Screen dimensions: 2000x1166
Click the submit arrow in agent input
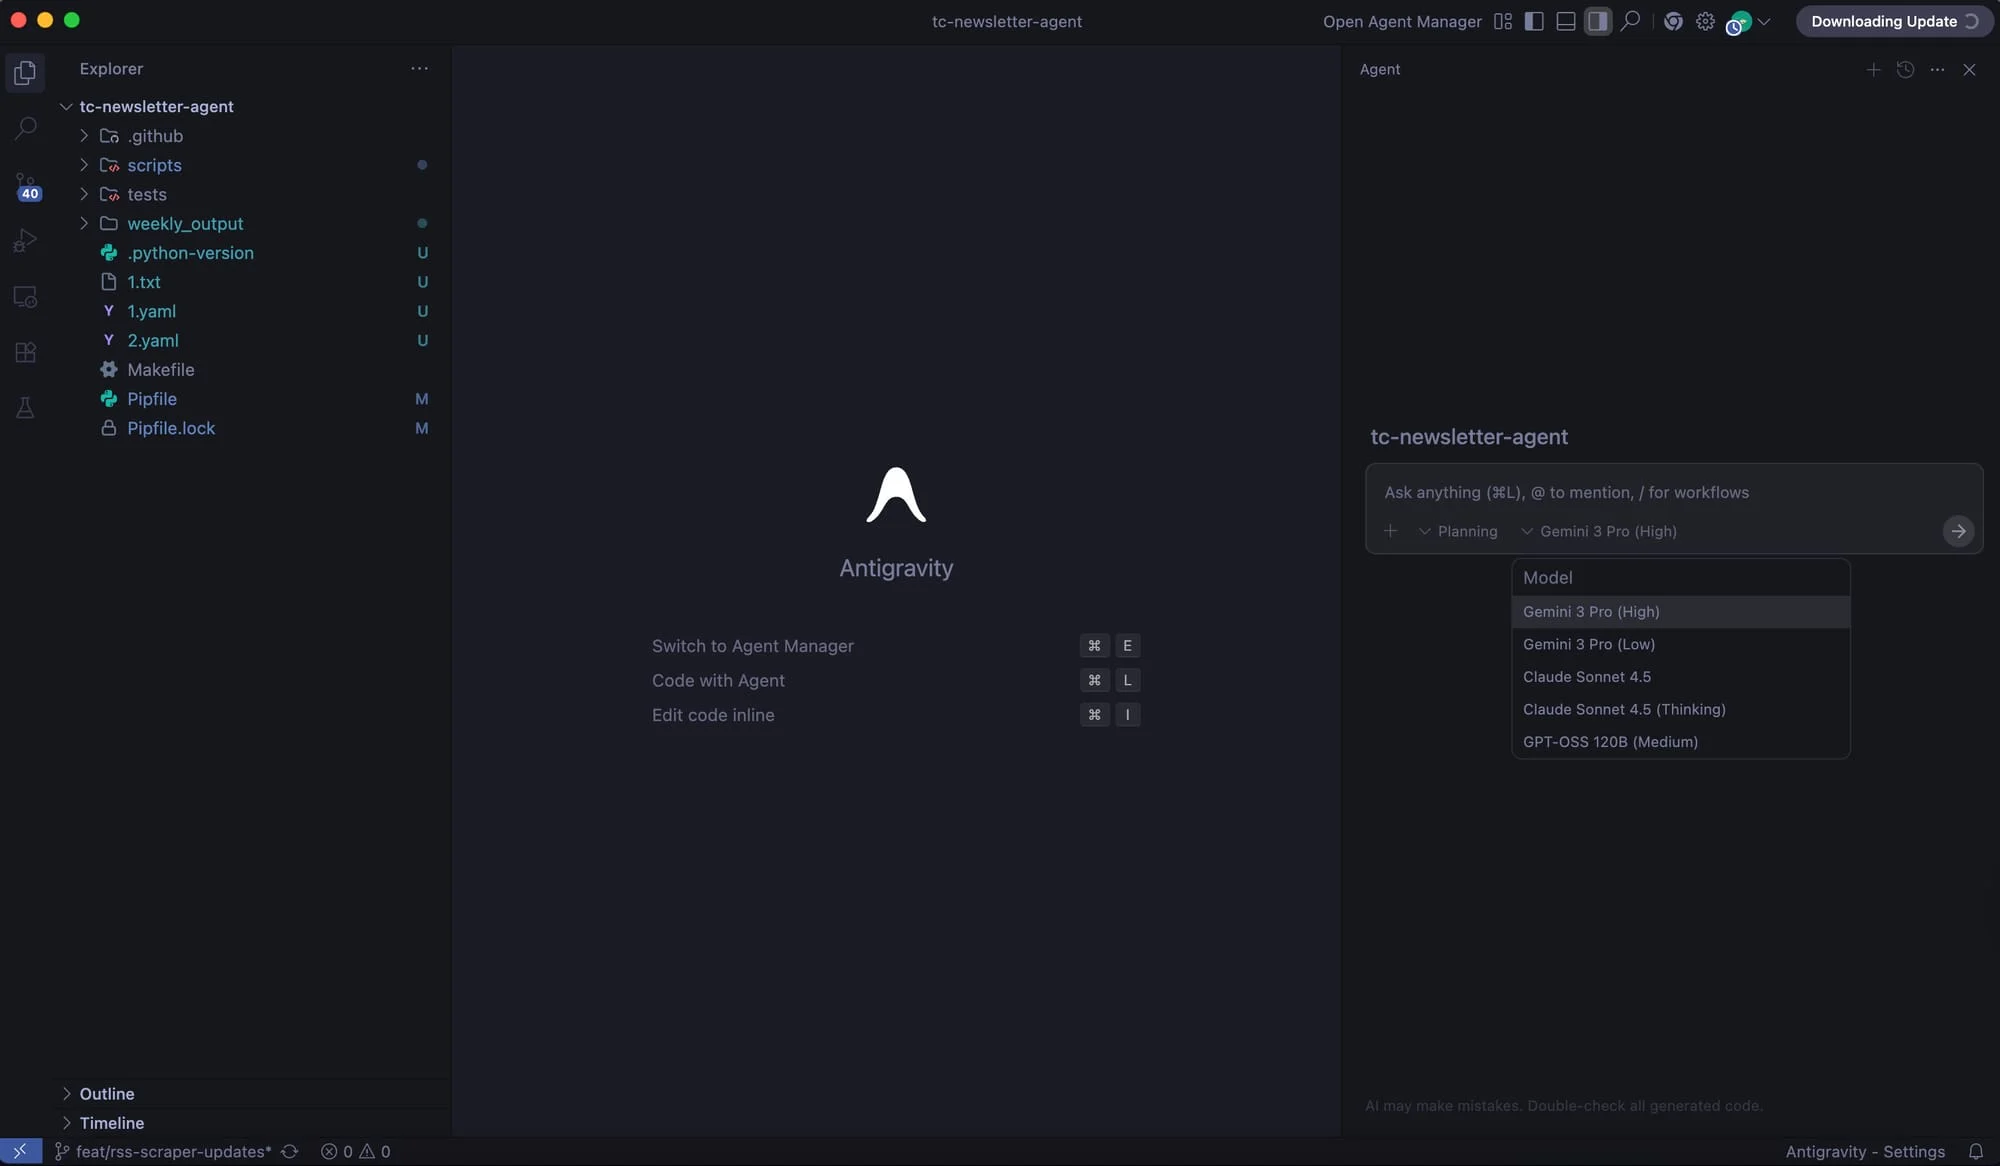[1958, 531]
